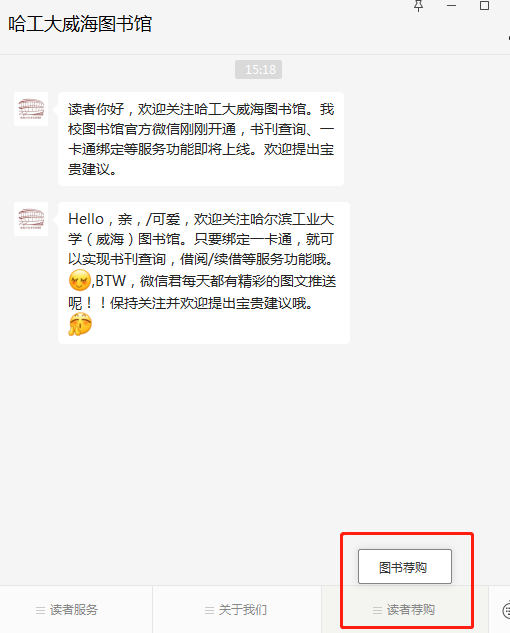510x633 pixels.
Task: Minimize the chat window
Action: tap(451, 6)
